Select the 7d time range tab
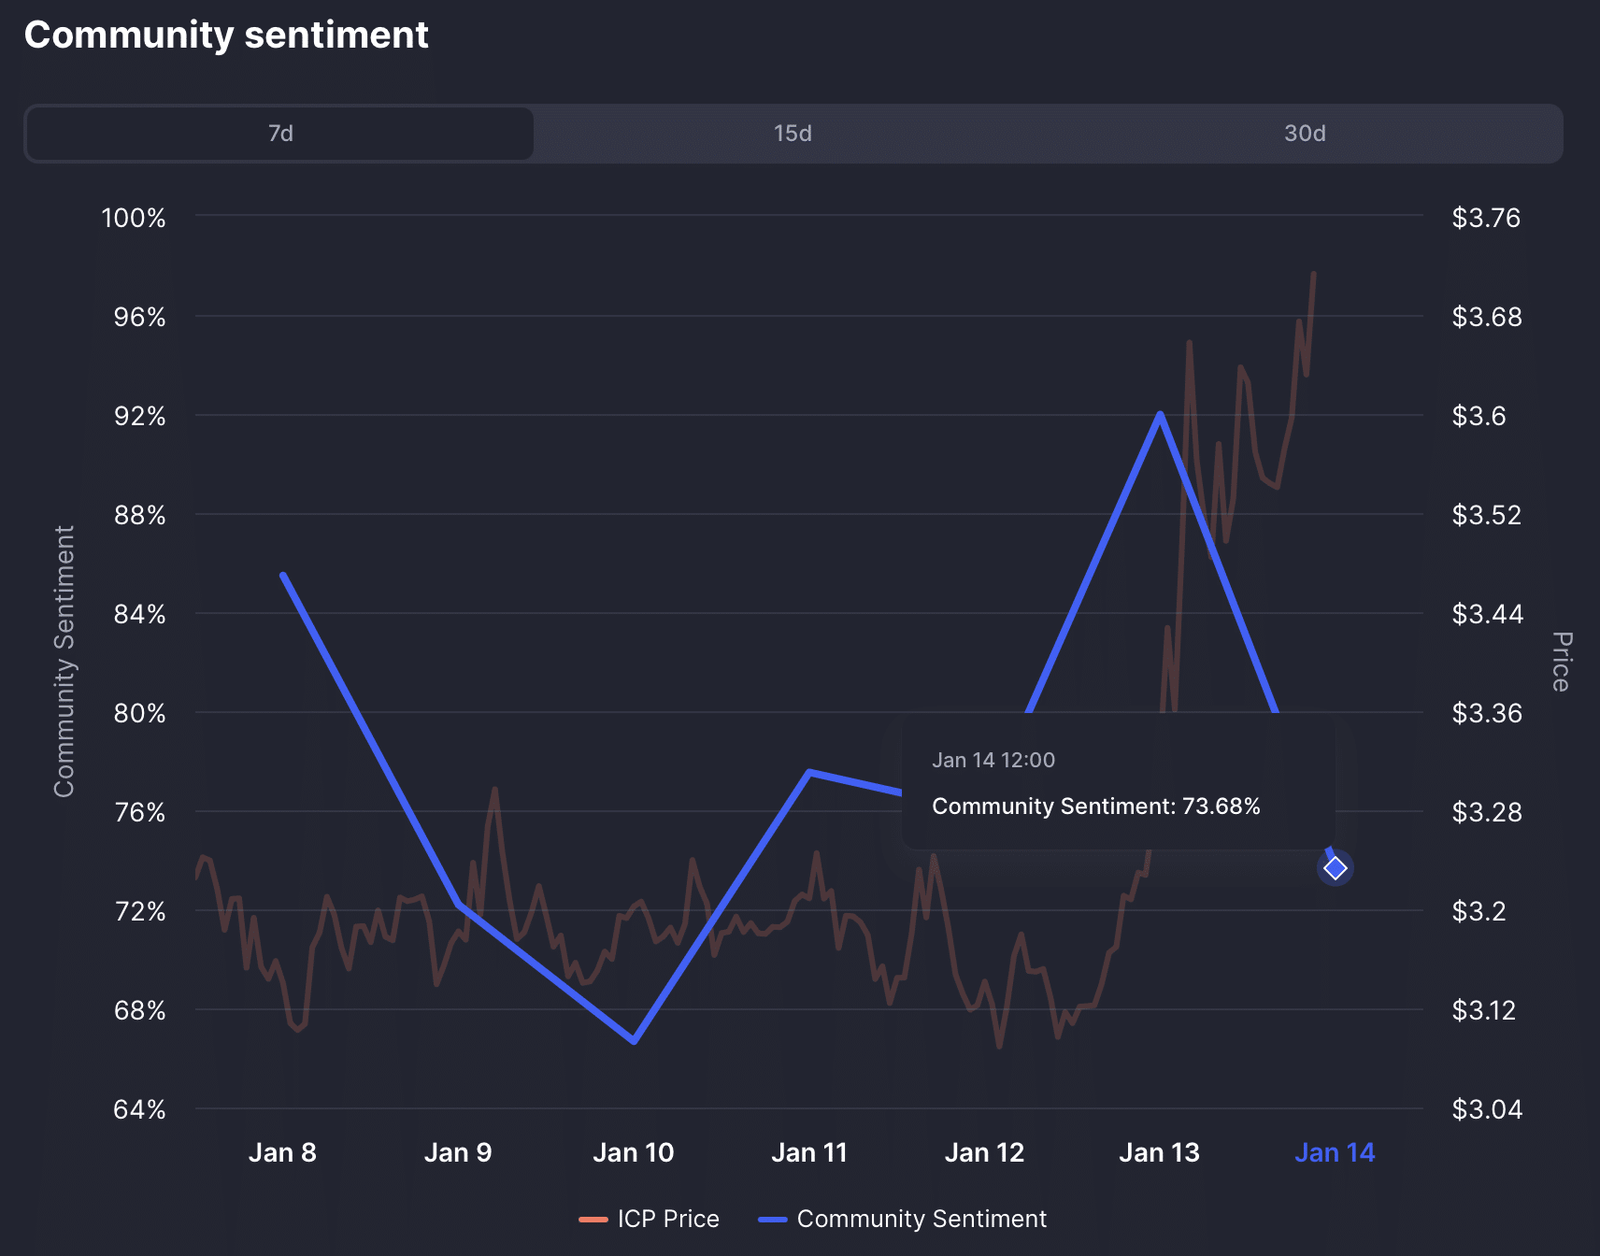Image resolution: width=1600 pixels, height=1256 pixels. tap(280, 134)
